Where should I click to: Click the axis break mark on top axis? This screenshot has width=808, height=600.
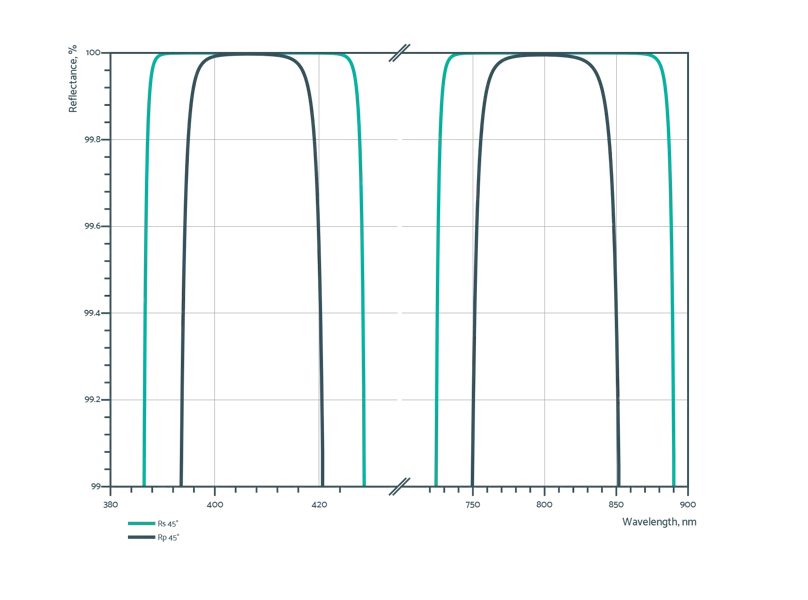[x=403, y=50]
